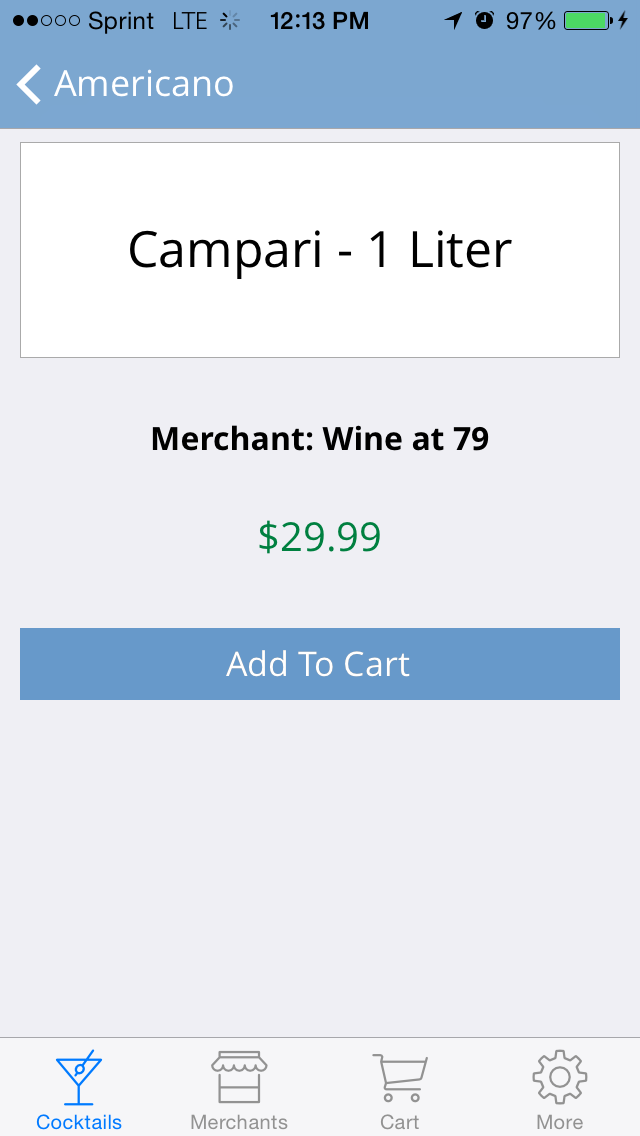Switch to the Cocktails tab label

coord(79,1122)
